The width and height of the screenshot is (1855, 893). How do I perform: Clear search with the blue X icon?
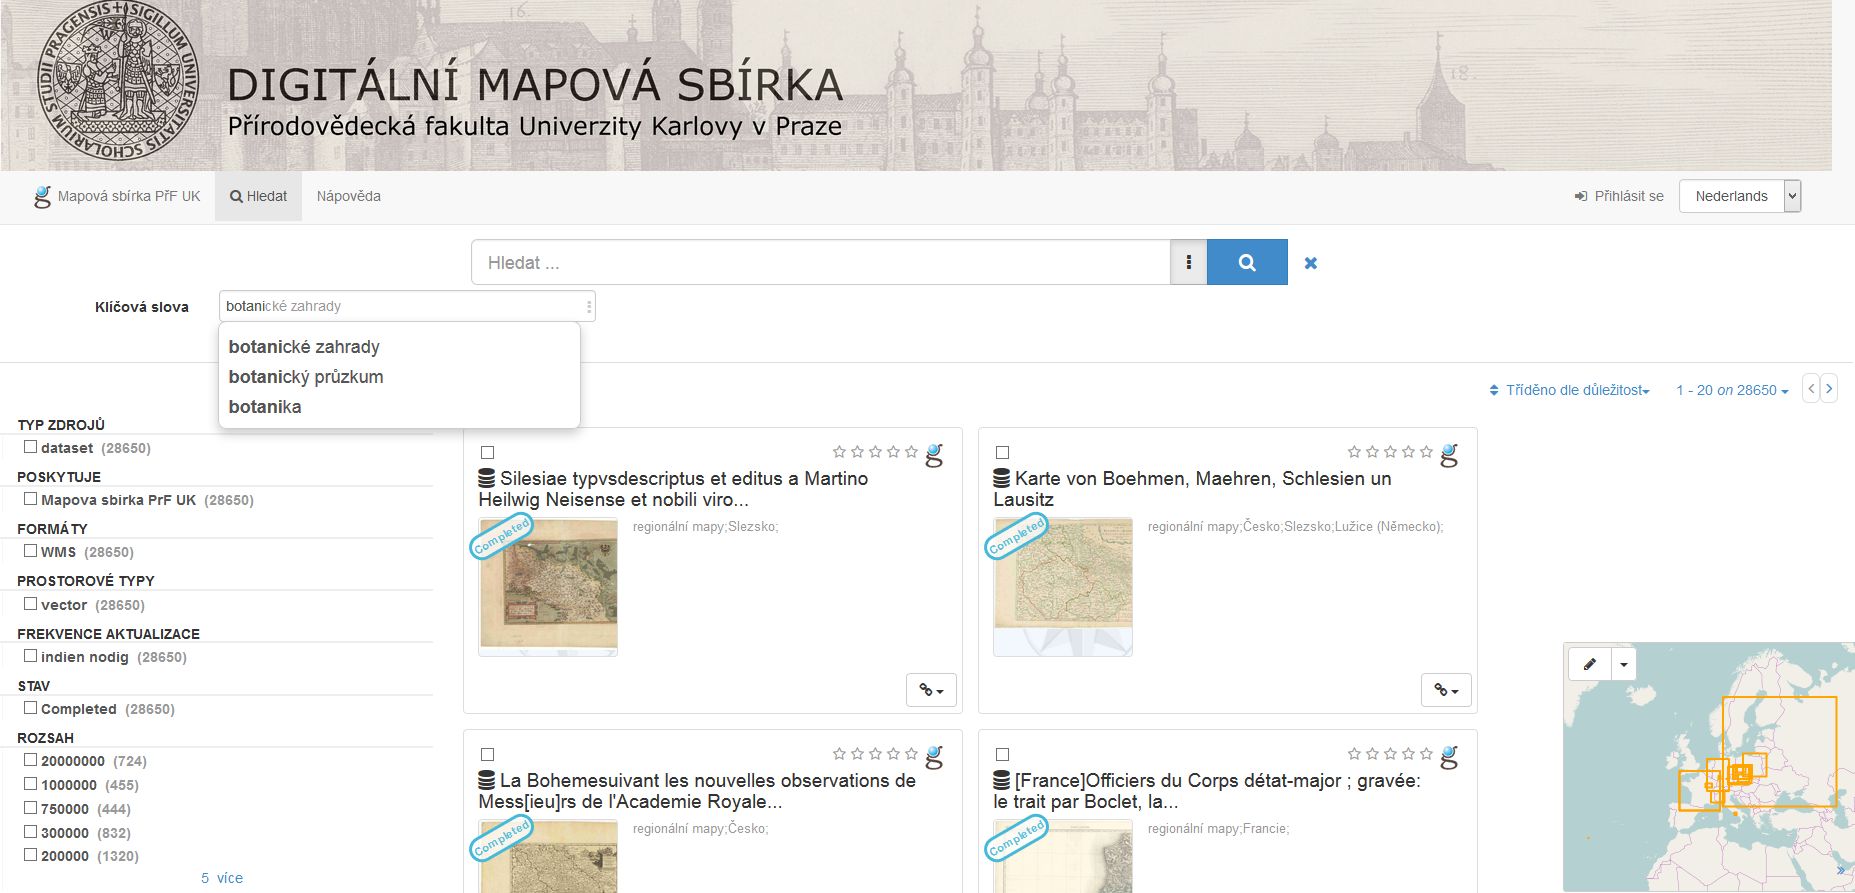click(x=1311, y=263)
